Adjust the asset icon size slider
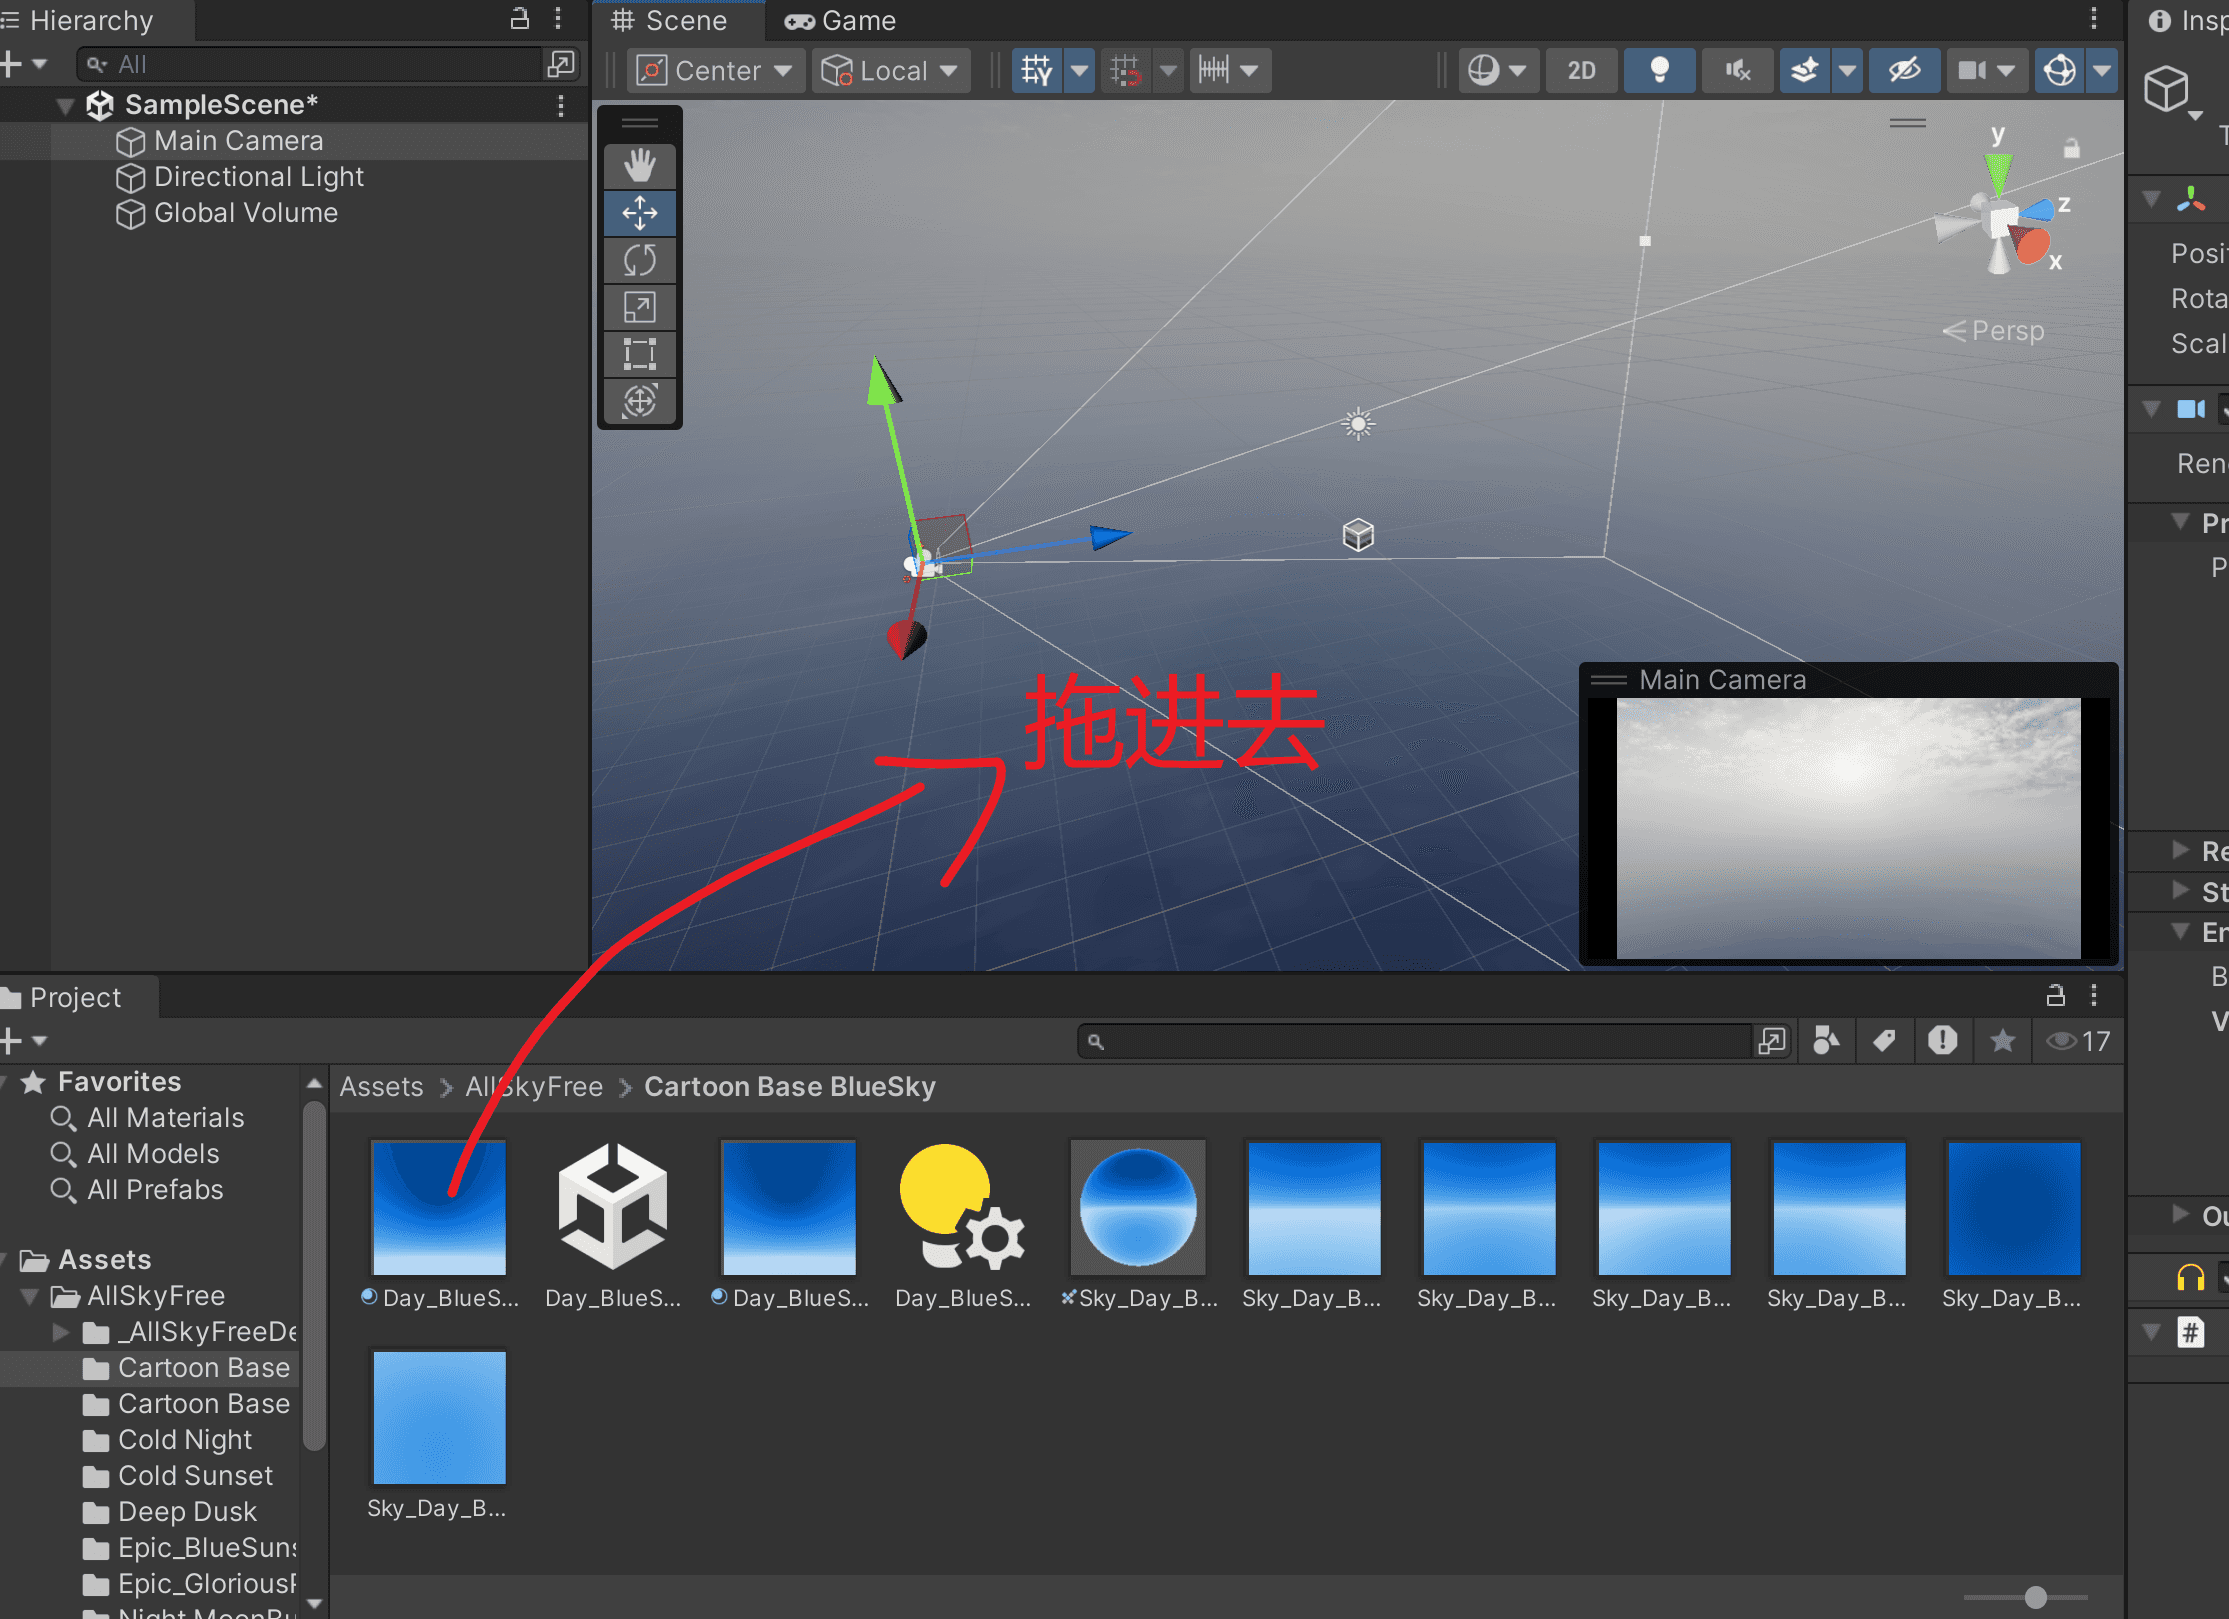 tap(2034, 1598)
